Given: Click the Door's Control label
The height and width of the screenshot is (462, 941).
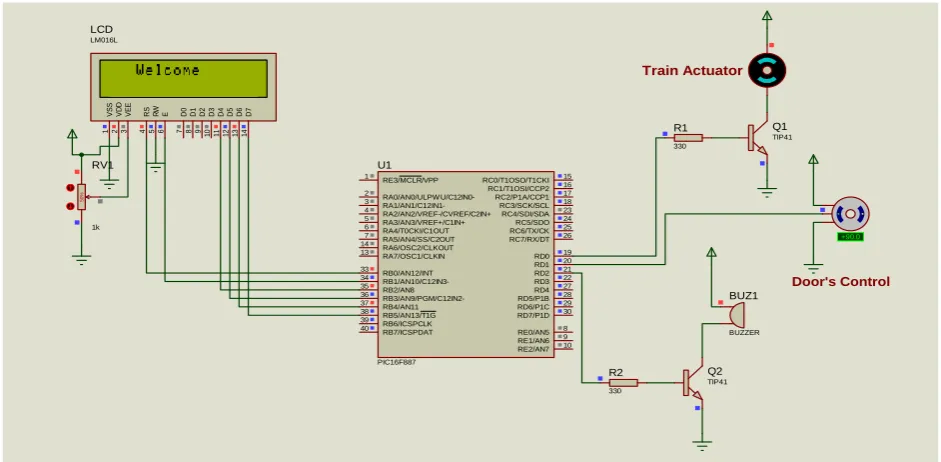Looking at the screenshot, I should [x=841, y=282].
